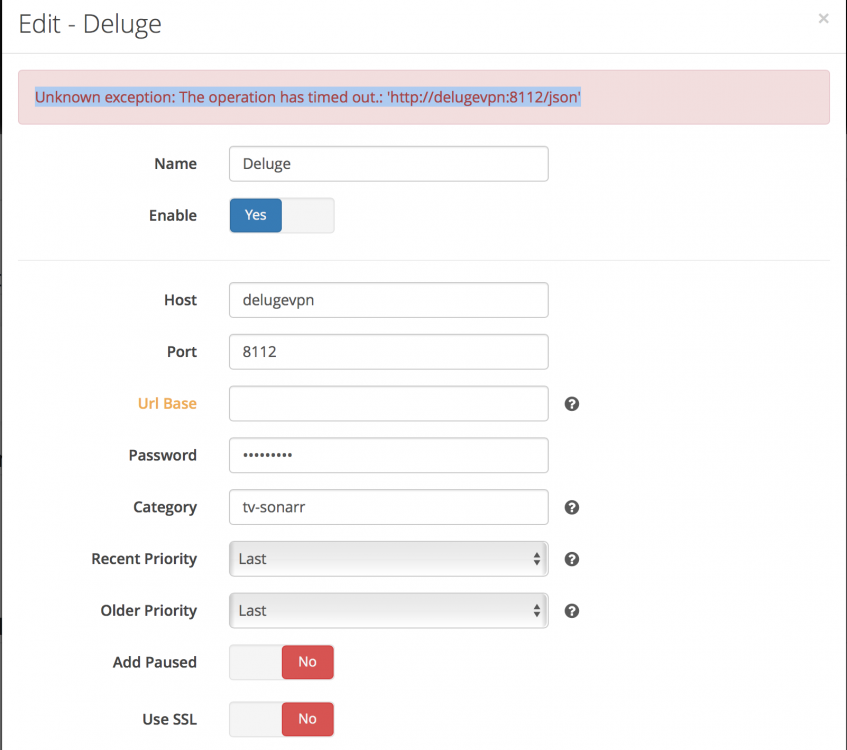Open help icon beside Category field

click(572, 507)
